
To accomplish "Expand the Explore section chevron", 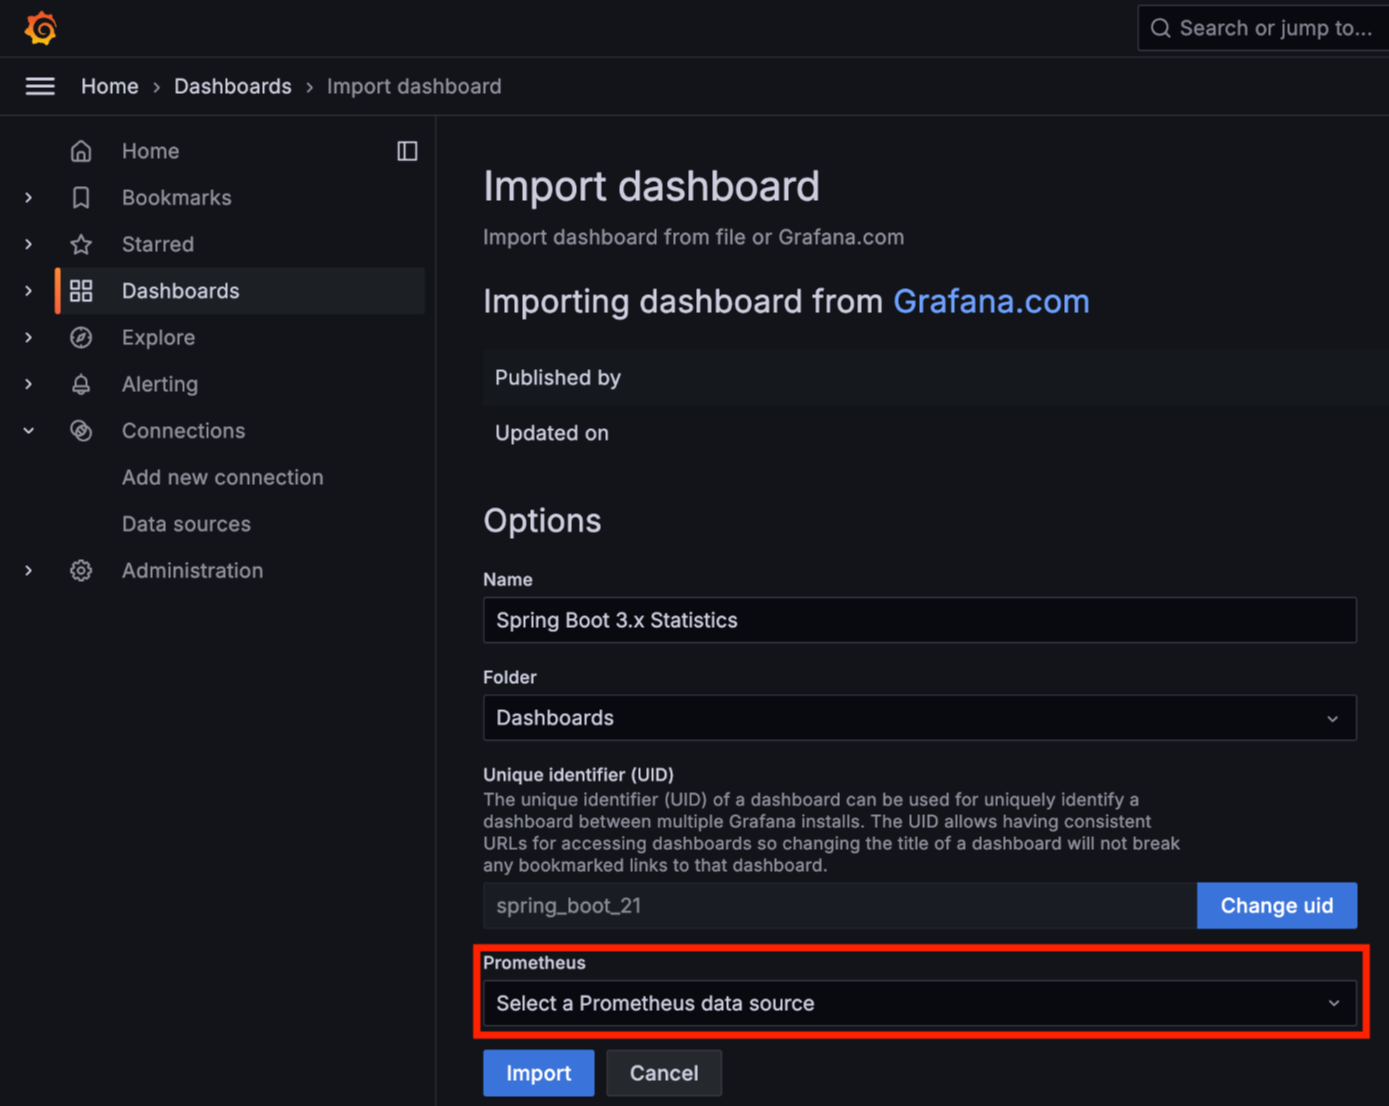I will point(29,338).
